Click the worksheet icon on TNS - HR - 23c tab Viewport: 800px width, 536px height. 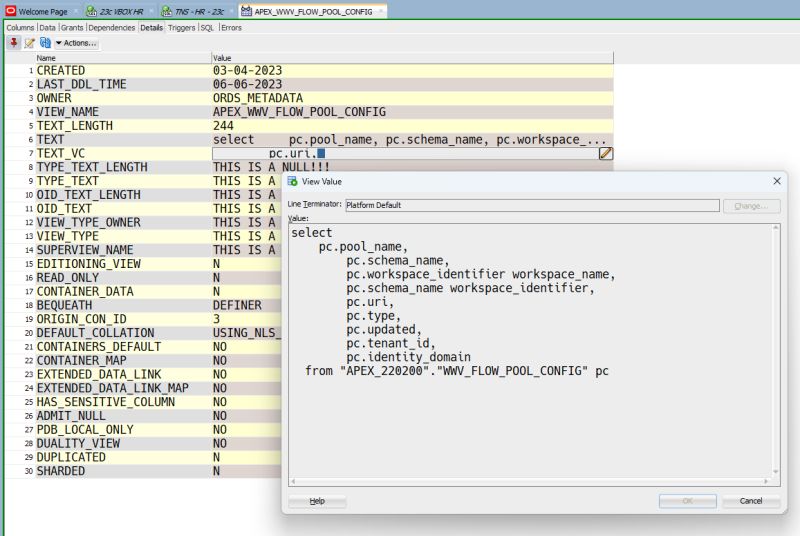pos(166,11)
